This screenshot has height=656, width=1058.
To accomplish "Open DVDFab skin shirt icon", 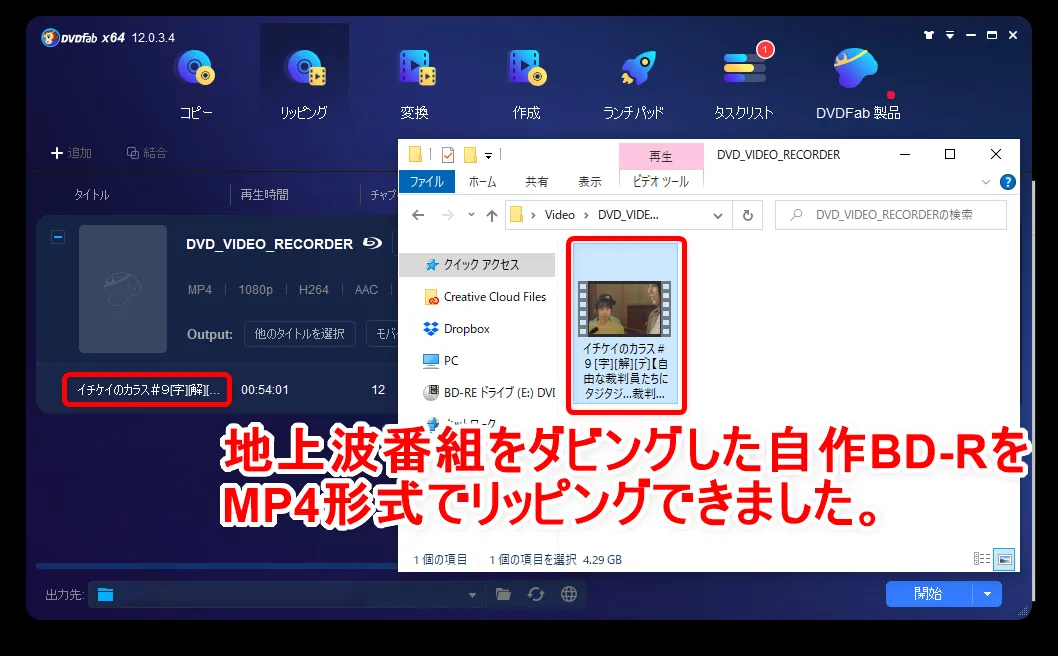I will click(929, 35).
